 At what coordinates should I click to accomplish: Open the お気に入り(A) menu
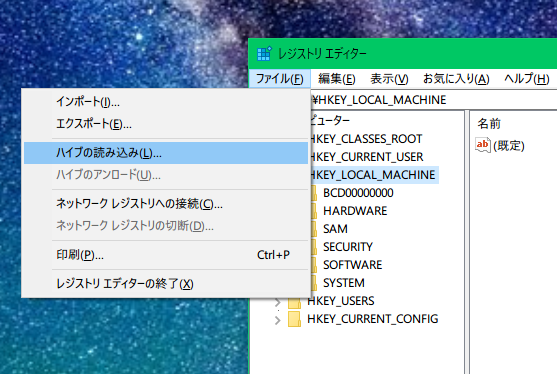456,78
